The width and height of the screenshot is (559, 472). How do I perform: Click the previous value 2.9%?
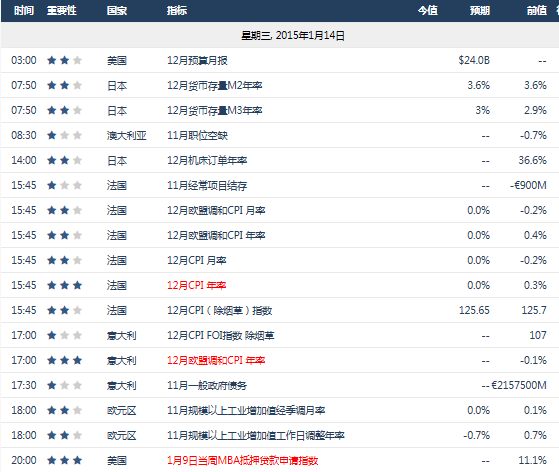coord(535,110)
